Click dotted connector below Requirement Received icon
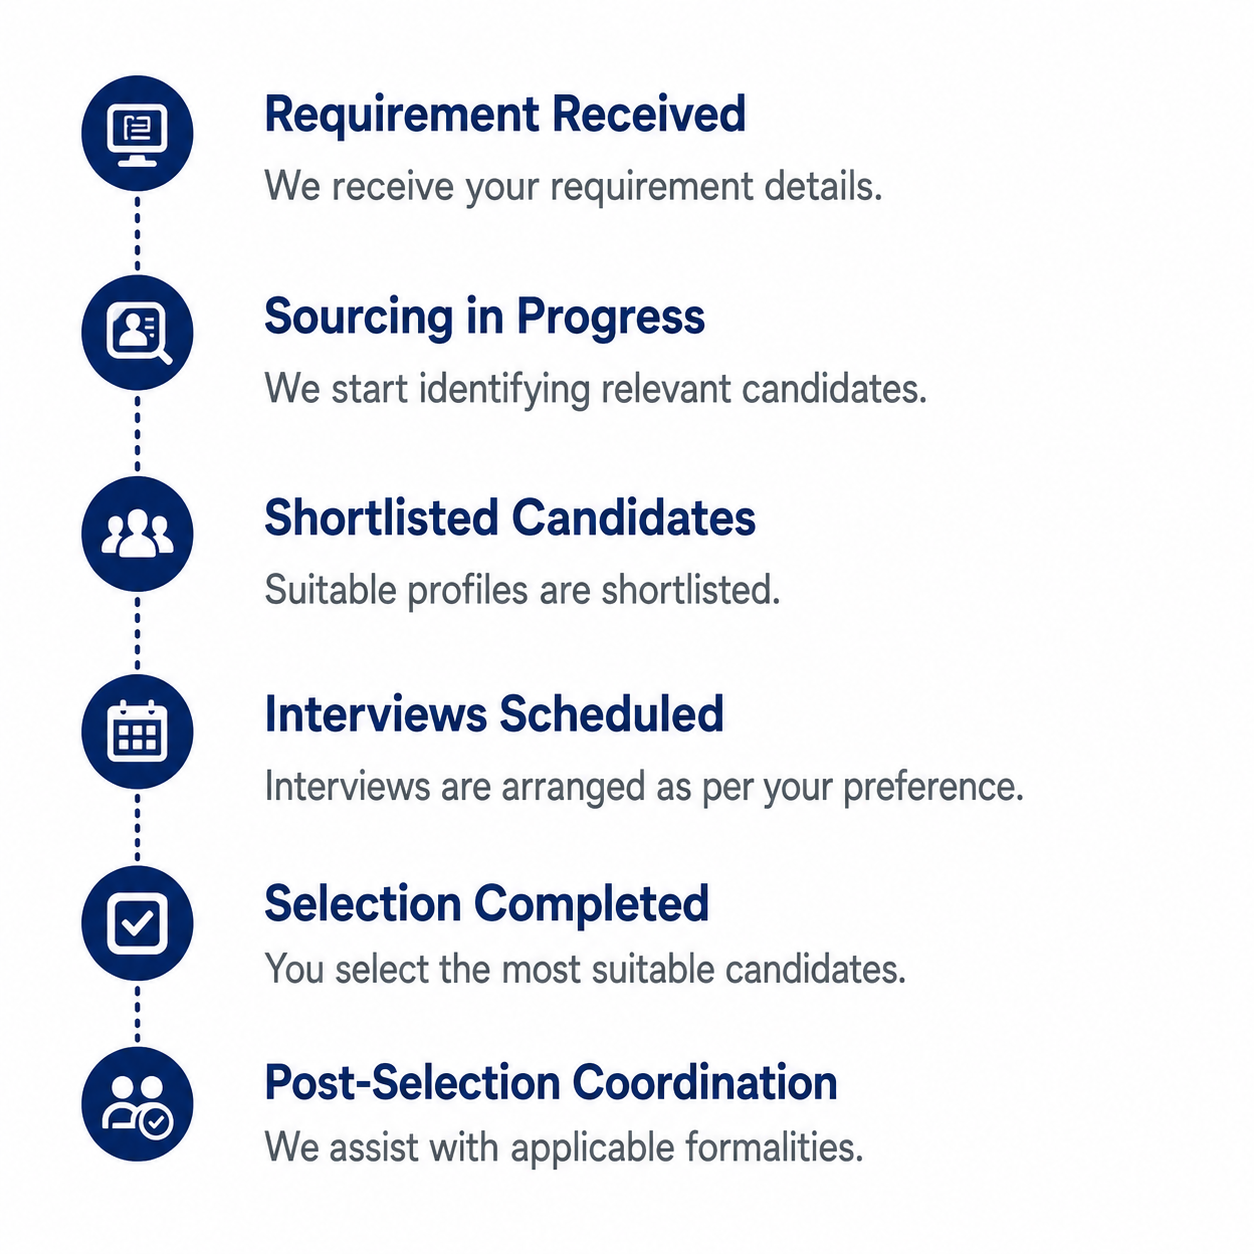 pos(137,233)
